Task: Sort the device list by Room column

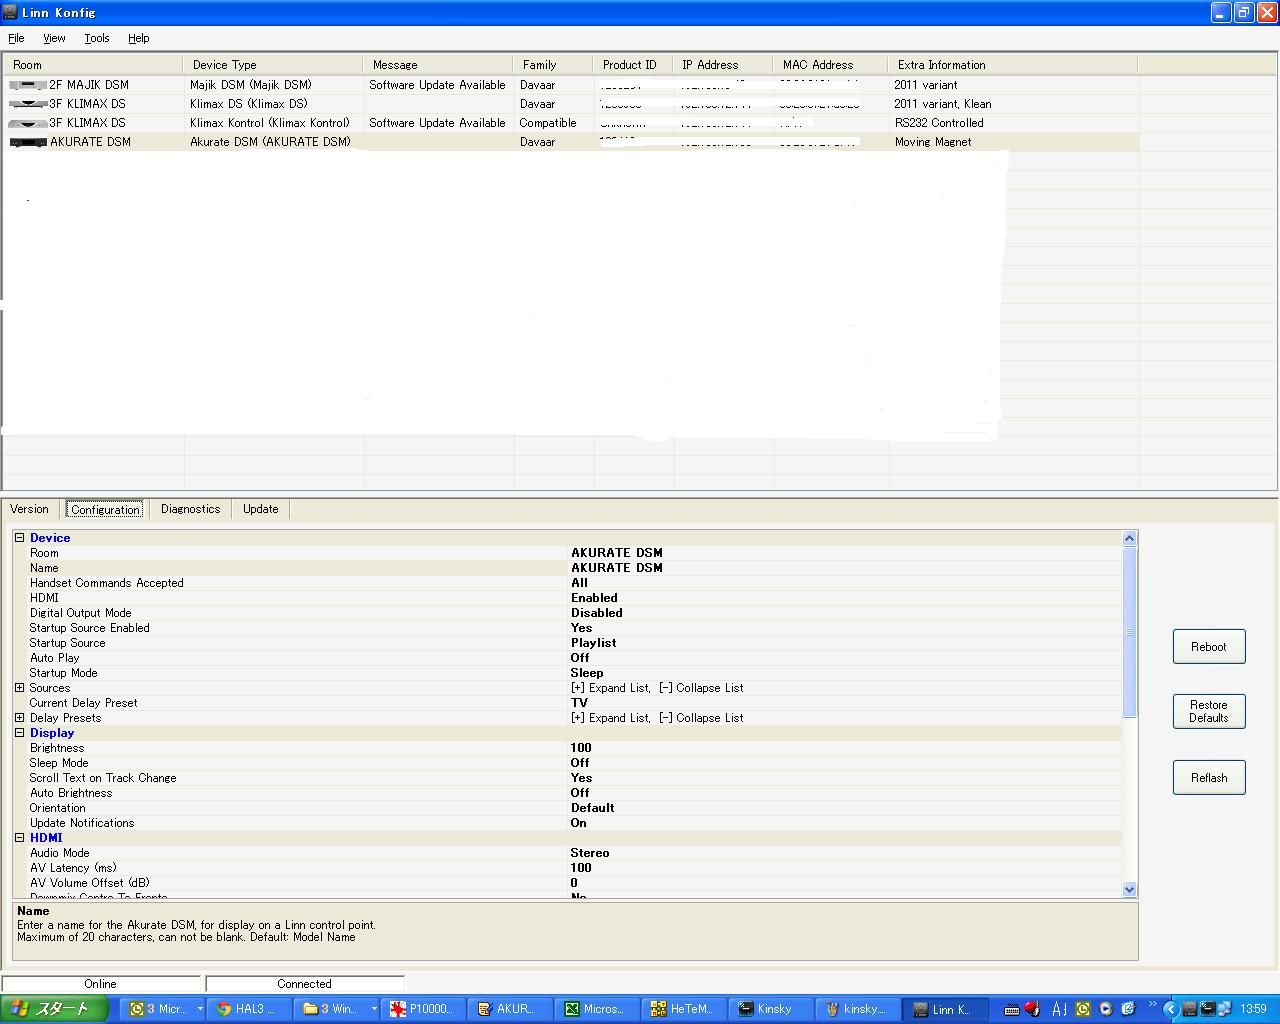Action: coord(93,65)
